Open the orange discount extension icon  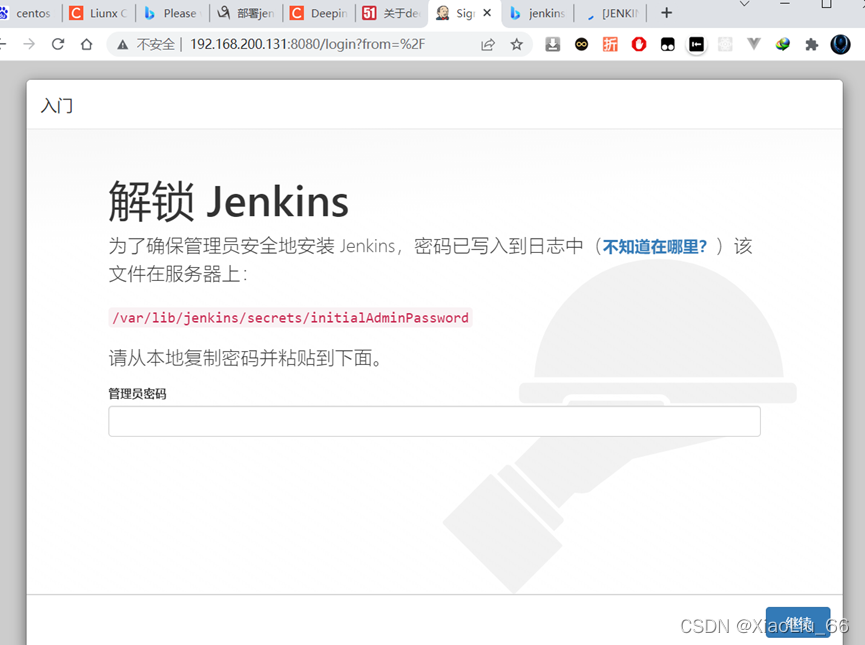[x=610, y=44]
